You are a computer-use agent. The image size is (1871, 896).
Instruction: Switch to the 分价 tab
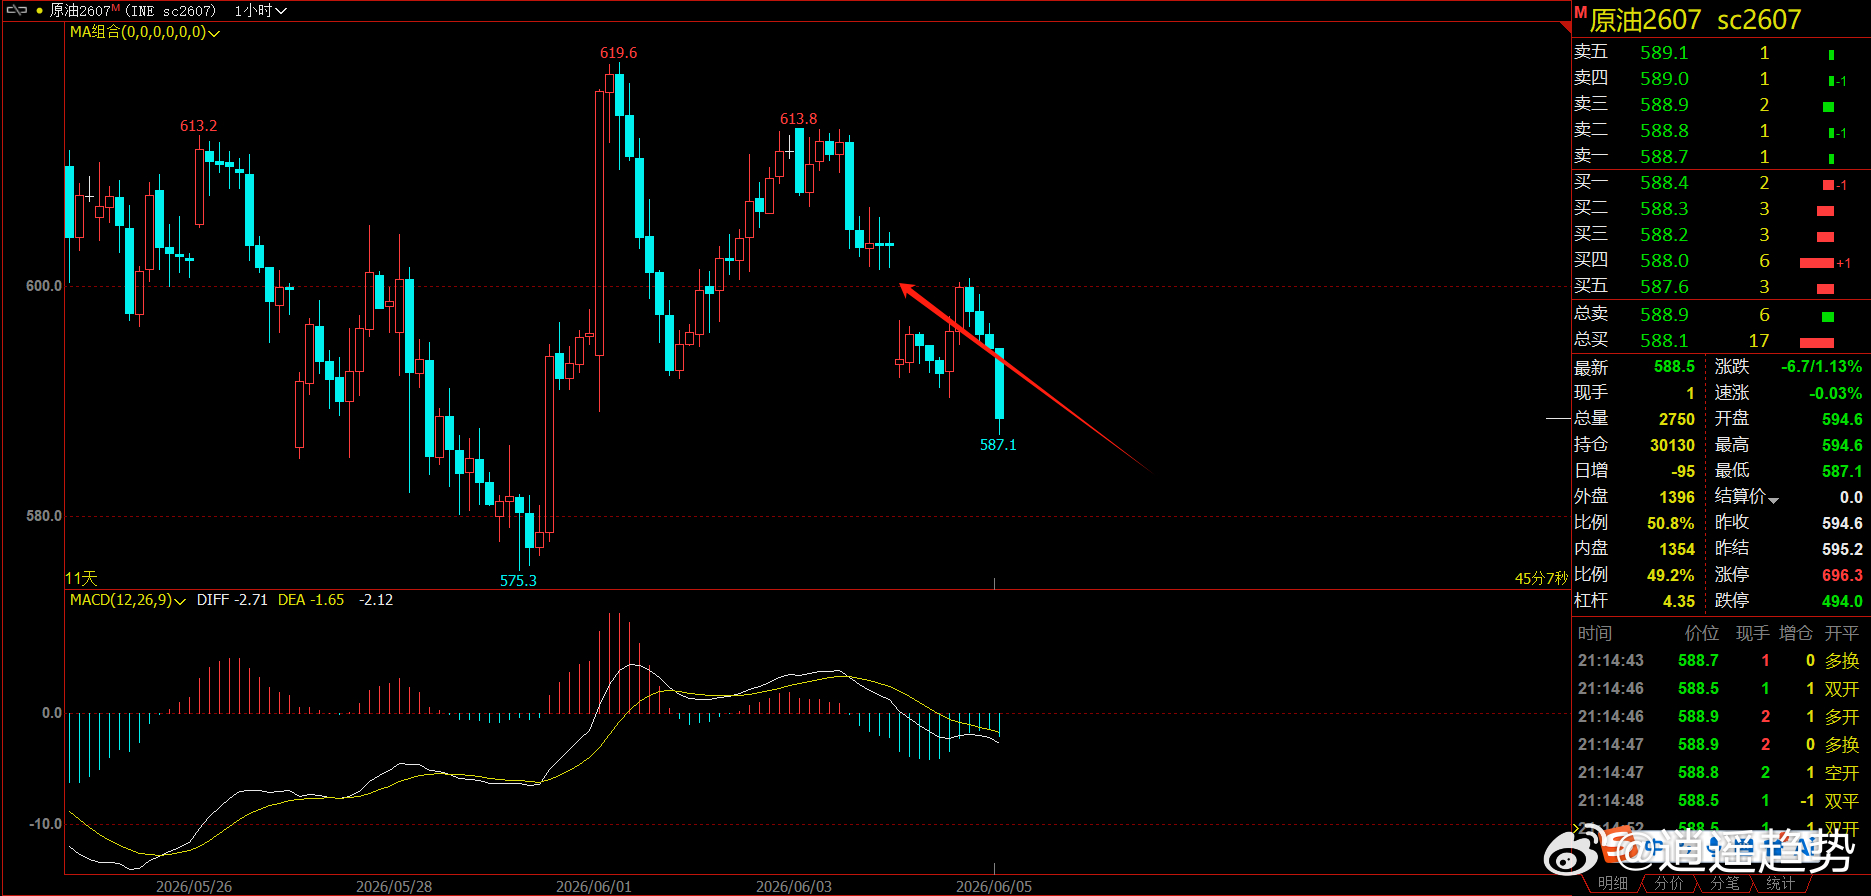1668,883
